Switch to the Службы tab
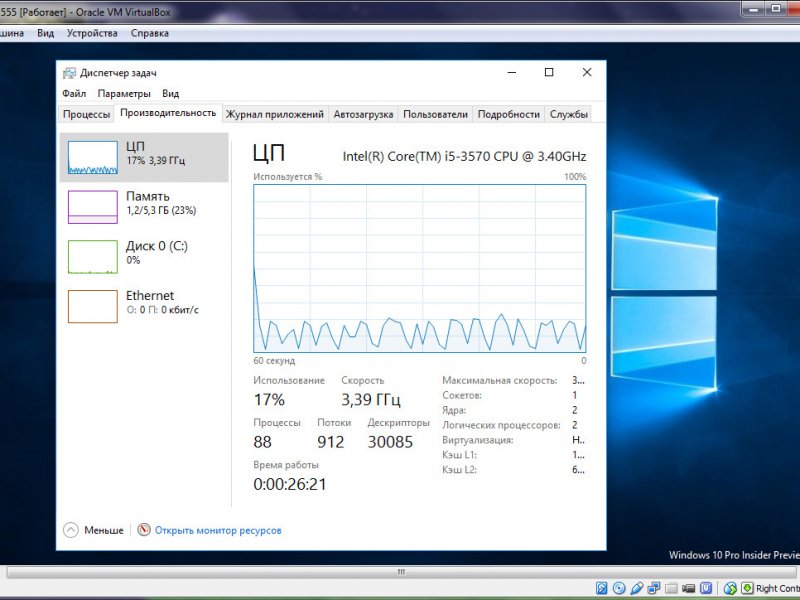Screen dimensions: 800x600 (x=568, y=114)
